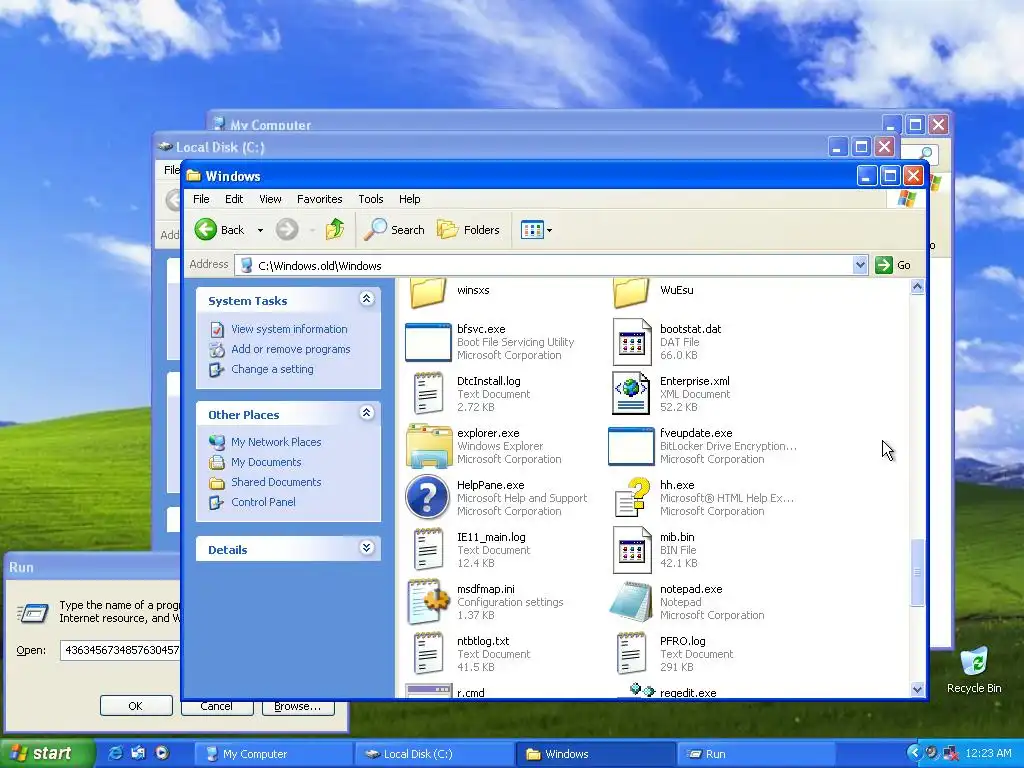The height and width of the screenshot is (768, 1024).
Task: Select DtcInstall.log file icon
Action: 428,394
